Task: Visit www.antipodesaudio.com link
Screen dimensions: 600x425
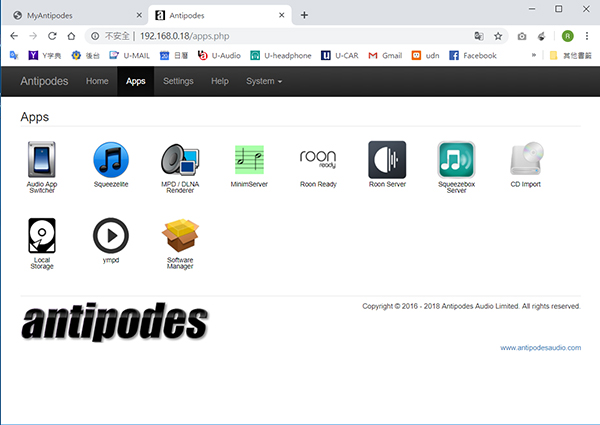Action: 541,348
